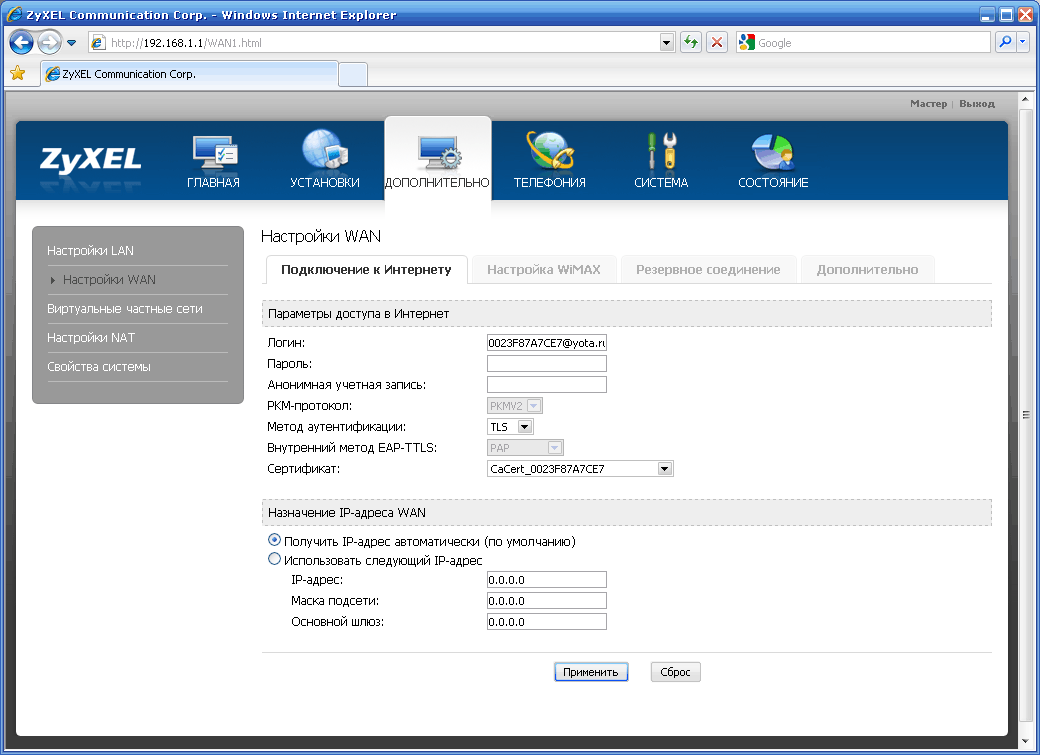Select 'Использовать следующий IP-адрес' radio option
This screenshot has height=755, width=1040.
tap(274, 559)
